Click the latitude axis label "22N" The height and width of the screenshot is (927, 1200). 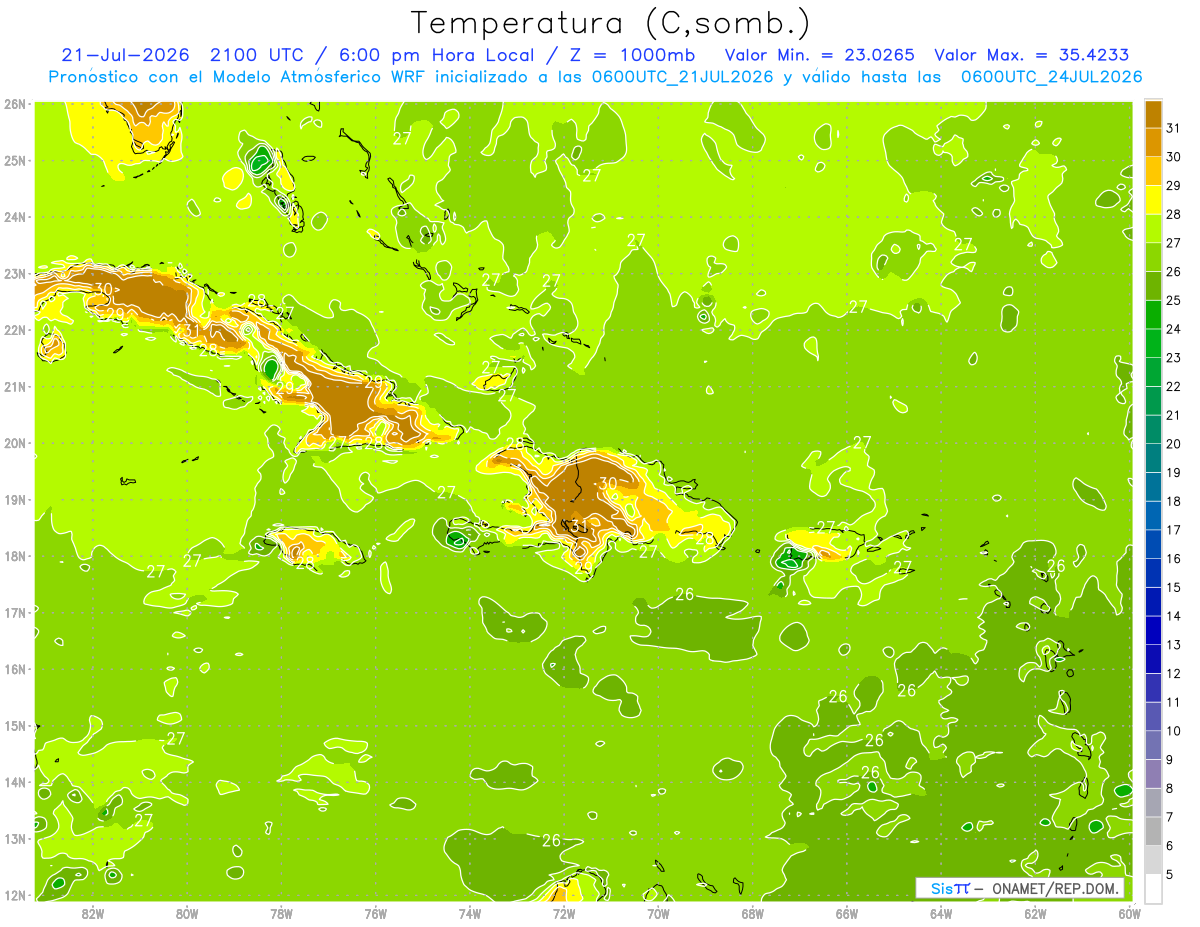[15, 330]
